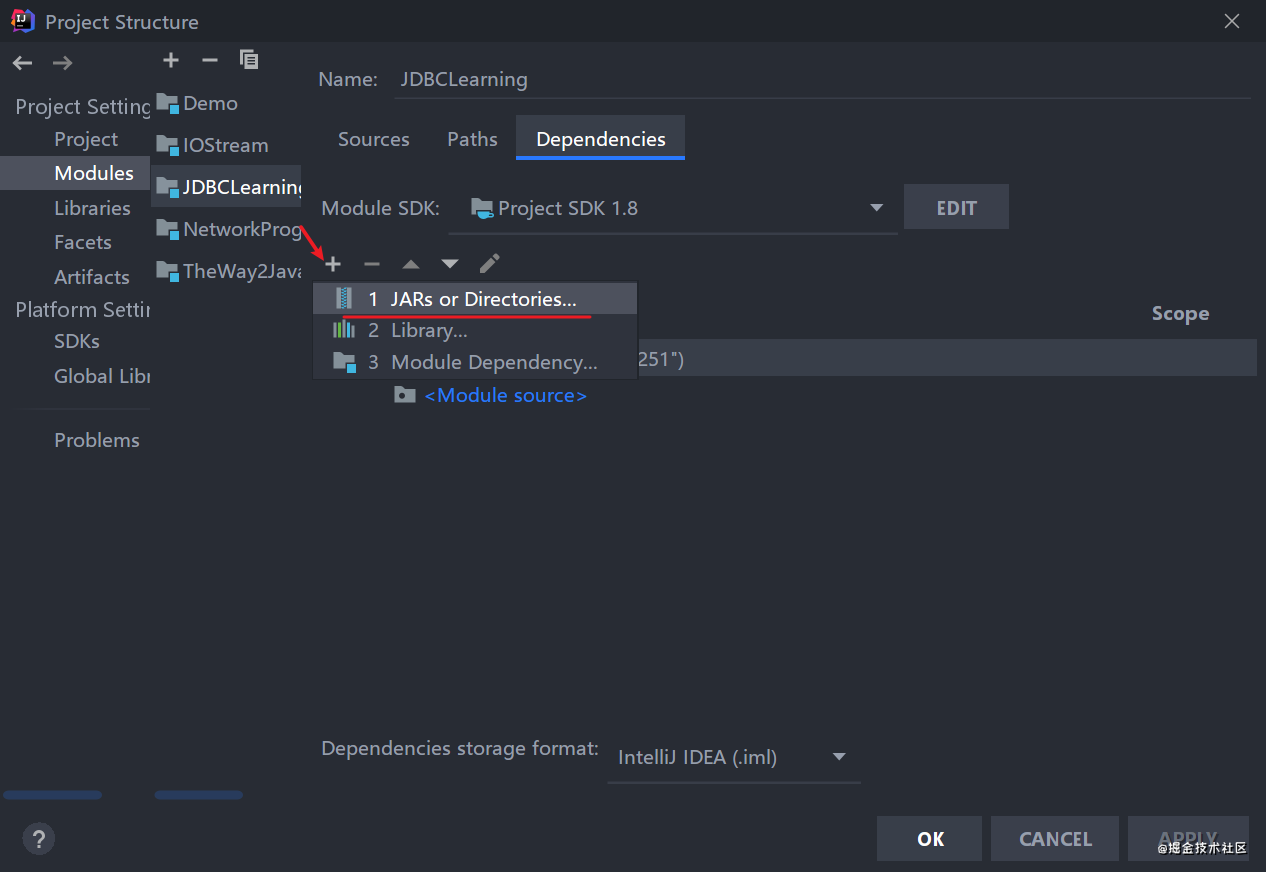Select the Dependencies tab
This screenshot has width=1266, height=872.
[x=600, y=139]
